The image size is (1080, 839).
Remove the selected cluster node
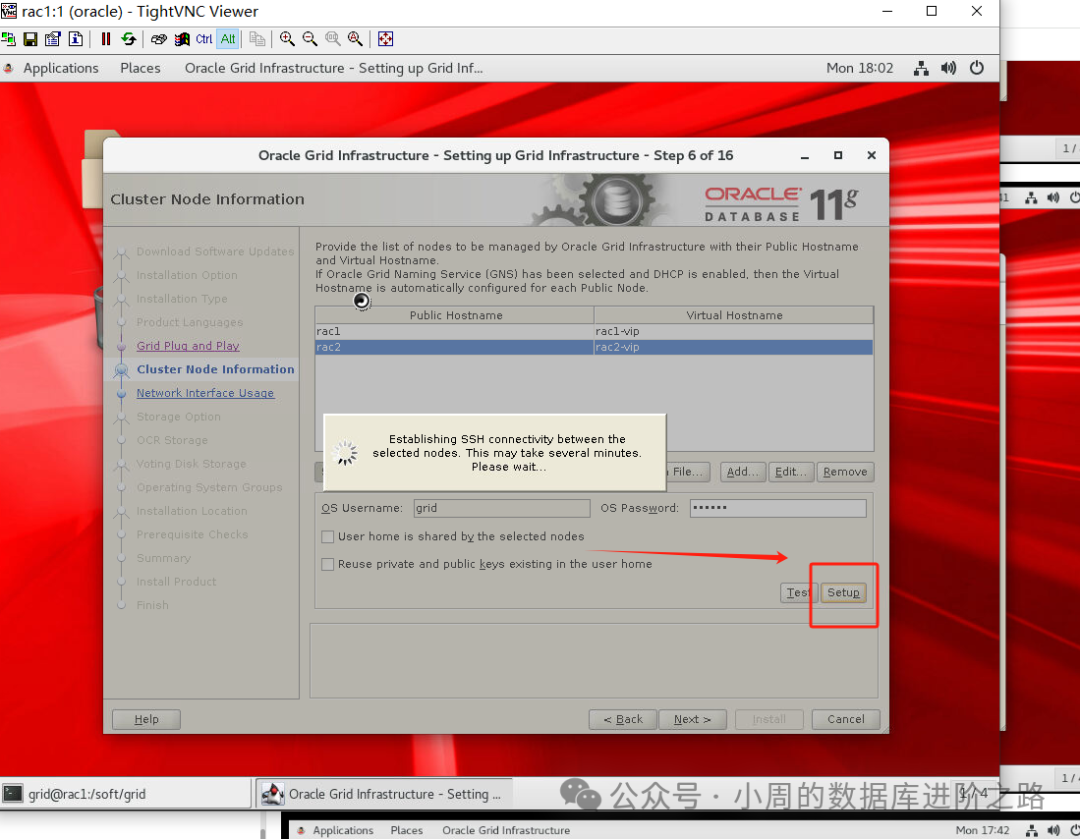tap(845, 472)
